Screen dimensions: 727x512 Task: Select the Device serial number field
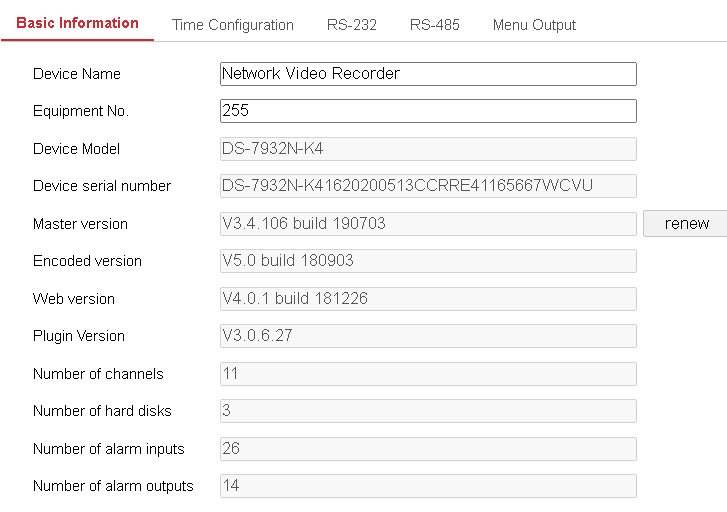click(x=427, y=186)
